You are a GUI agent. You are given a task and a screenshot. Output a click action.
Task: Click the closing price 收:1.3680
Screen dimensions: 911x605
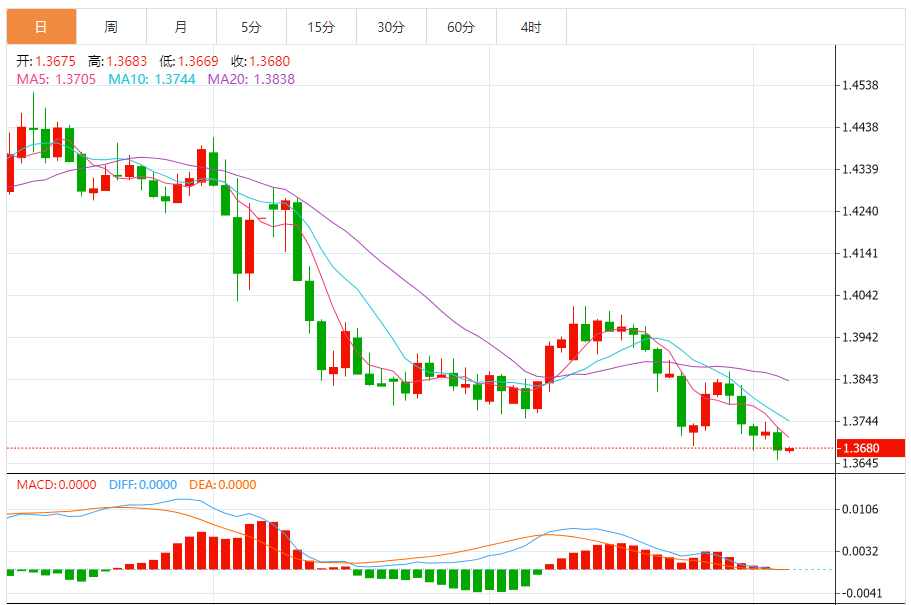coord(260,61)
